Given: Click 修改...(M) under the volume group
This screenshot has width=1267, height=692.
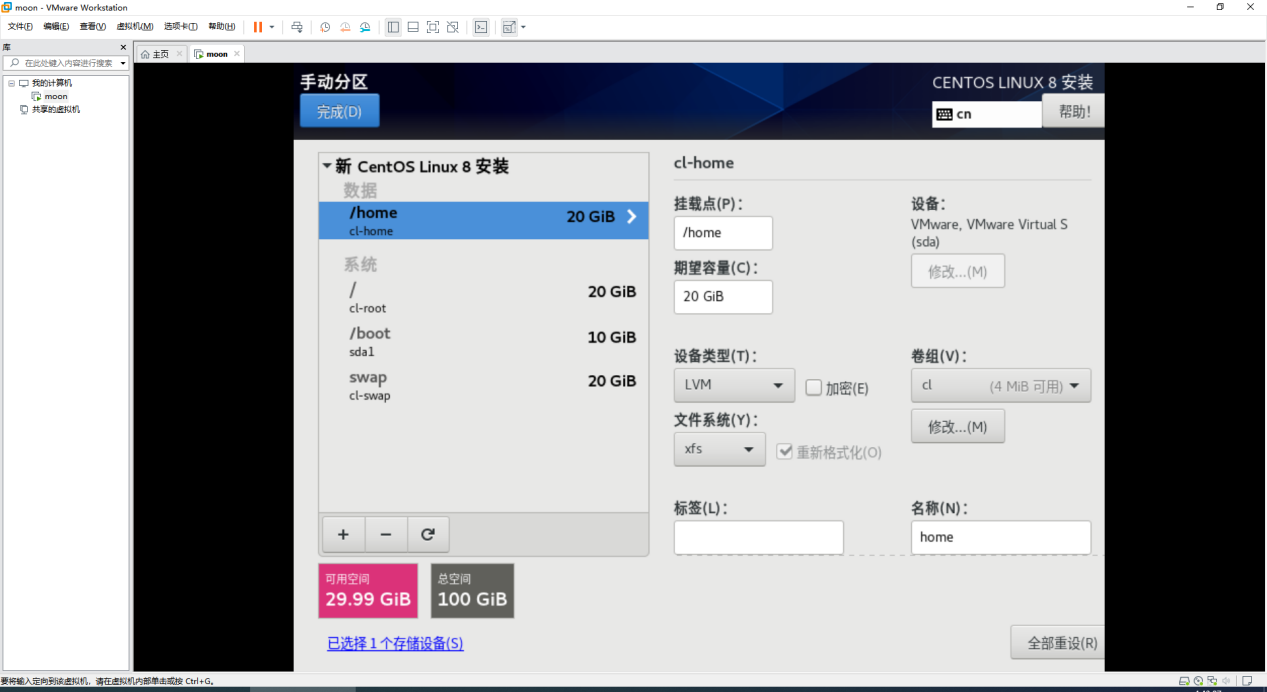Looking at the screenshot, I should 957,426.
